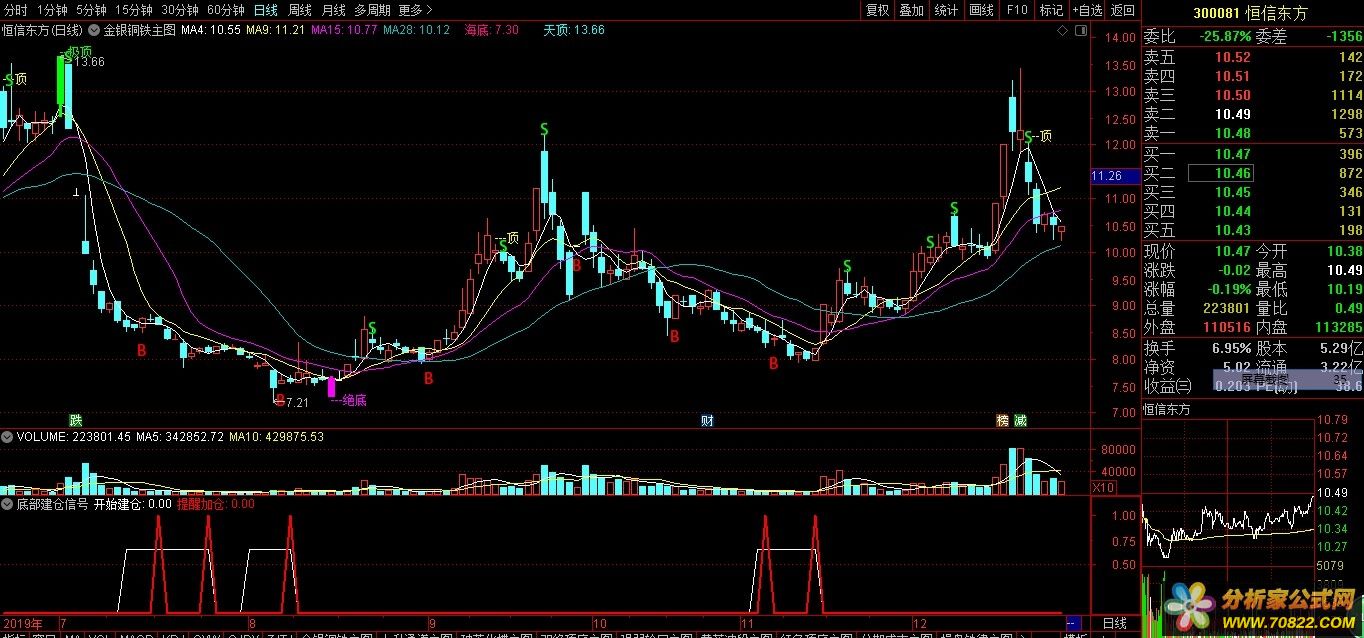Click the X10 volume scale indicator
The width and height of the screenshot is (1364, 638).
(x=1103, y=487)
